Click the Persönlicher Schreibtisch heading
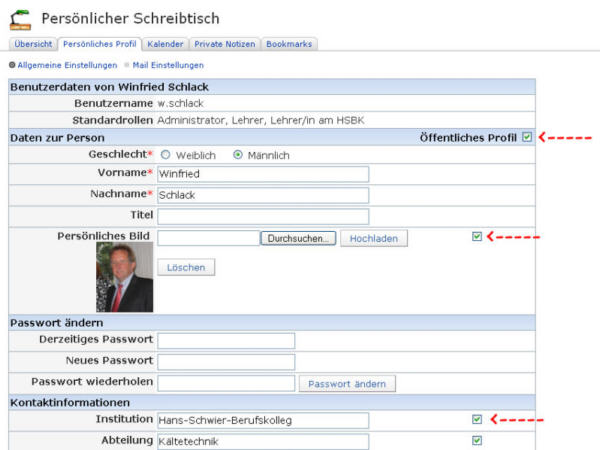 tap(130, 18)
